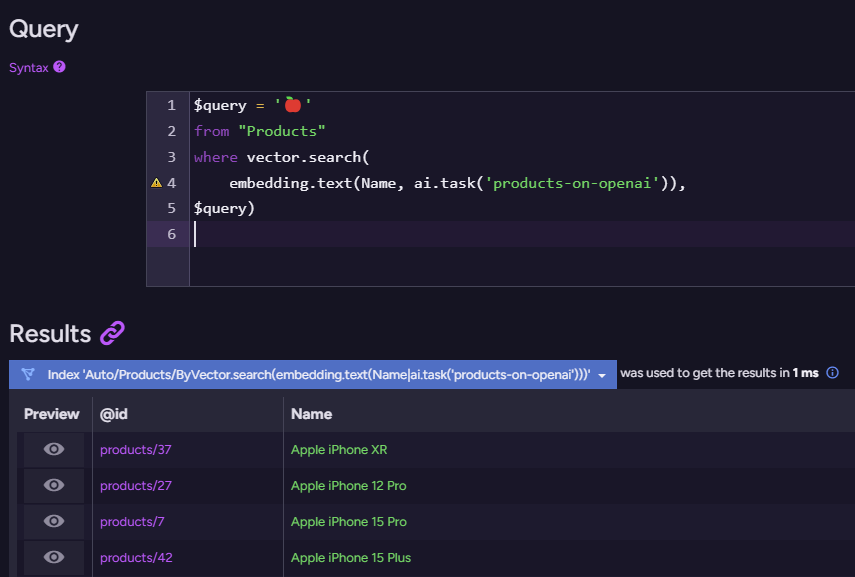Click the Name column header
This screenshot has width=855, height=577.
(x=311, y=414)
